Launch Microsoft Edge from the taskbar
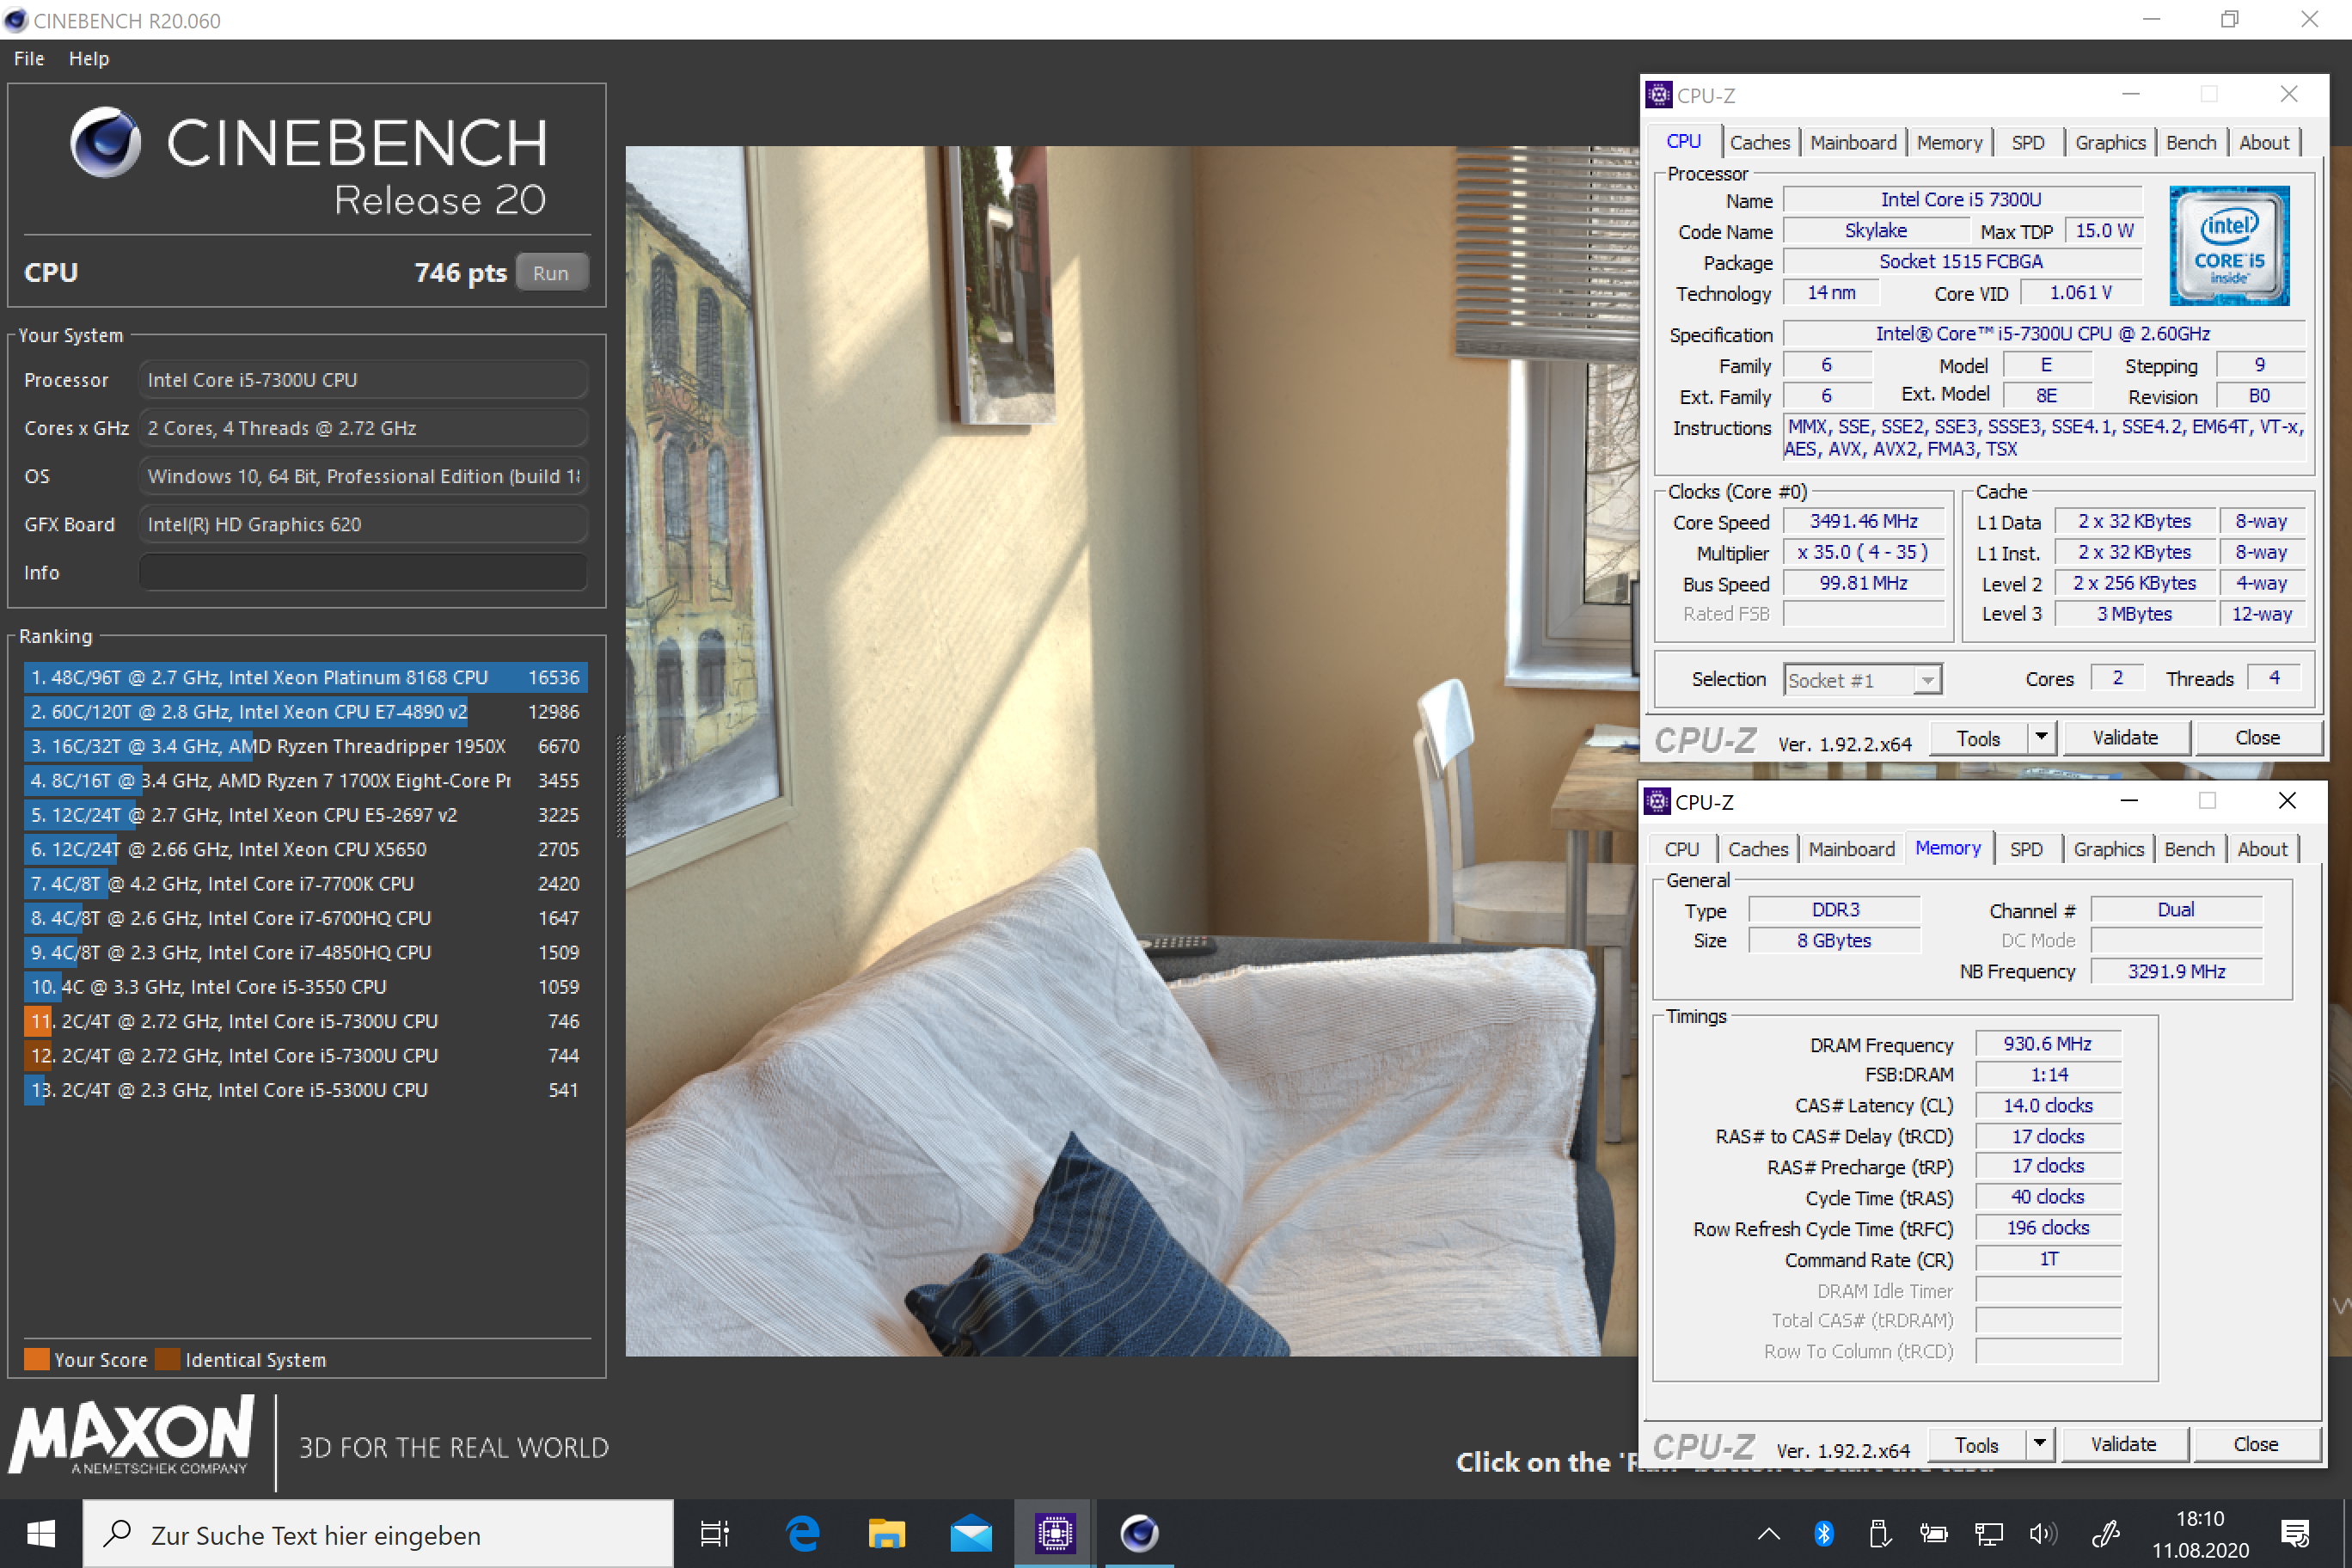Viewport: 2352px width, 1568px height. (802, 1533)
